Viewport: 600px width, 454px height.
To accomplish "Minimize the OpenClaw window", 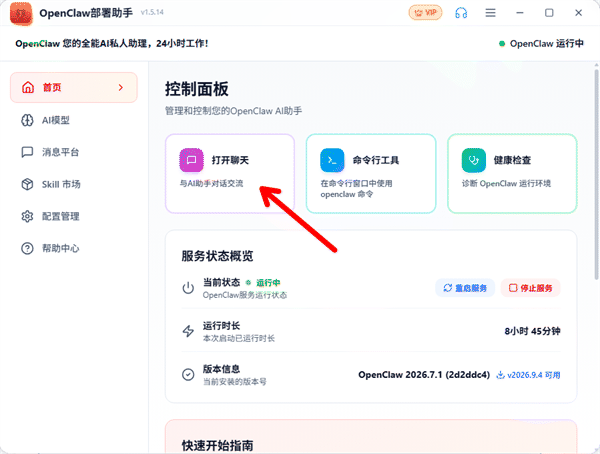I will (520, 13).
